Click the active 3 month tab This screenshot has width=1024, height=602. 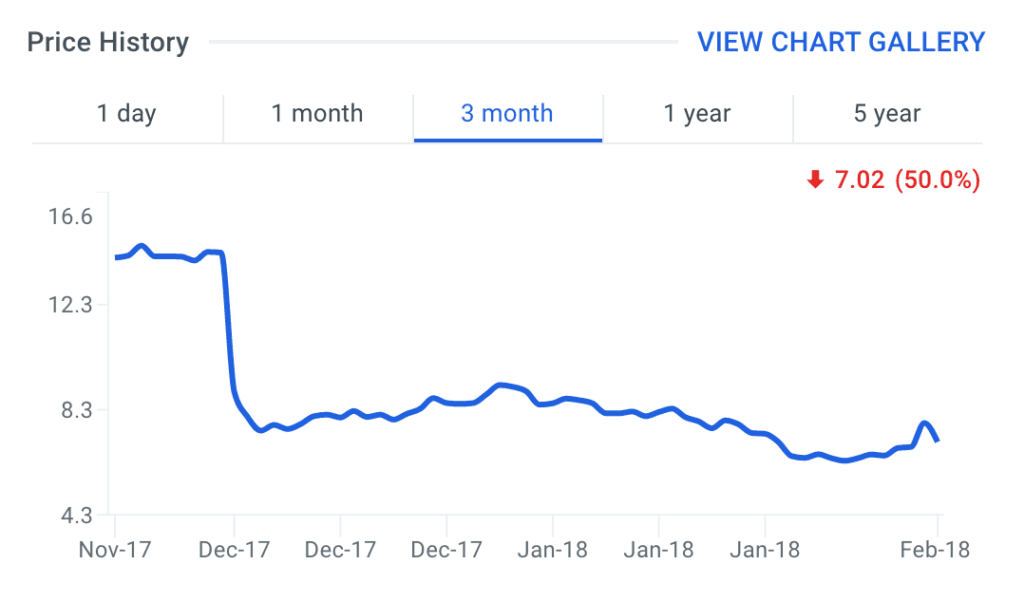pos(507,114)
